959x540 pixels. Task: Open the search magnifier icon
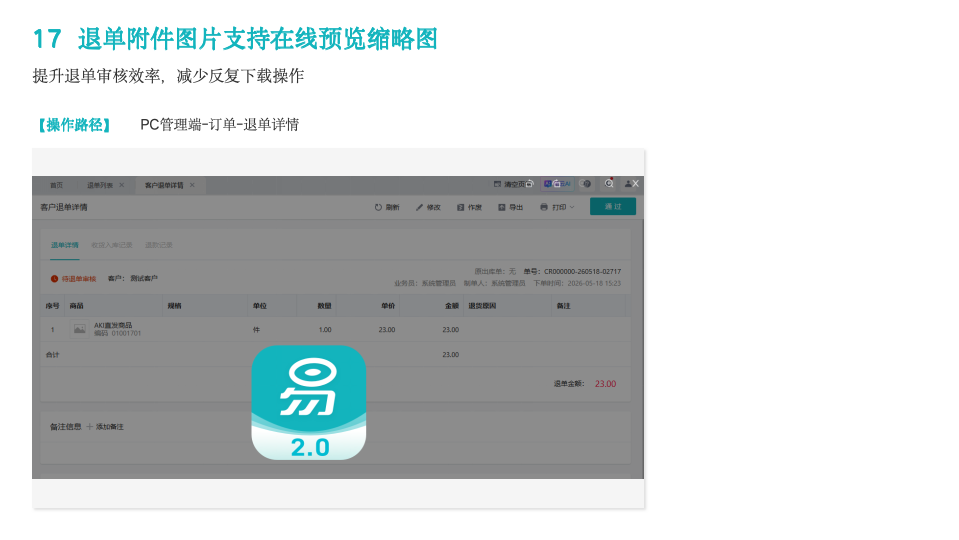[609, 183]
